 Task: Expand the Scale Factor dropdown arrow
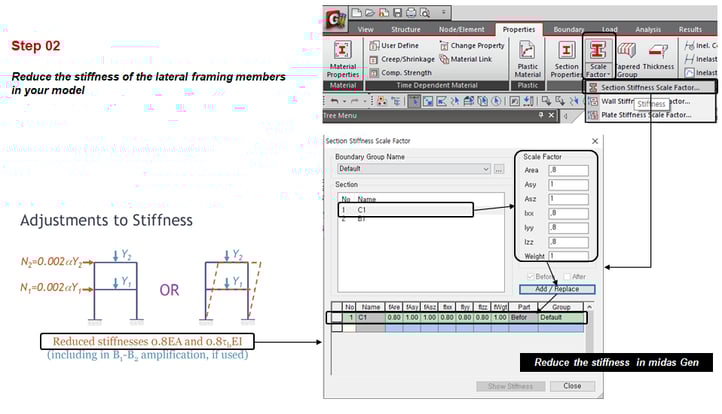point(608,75)
